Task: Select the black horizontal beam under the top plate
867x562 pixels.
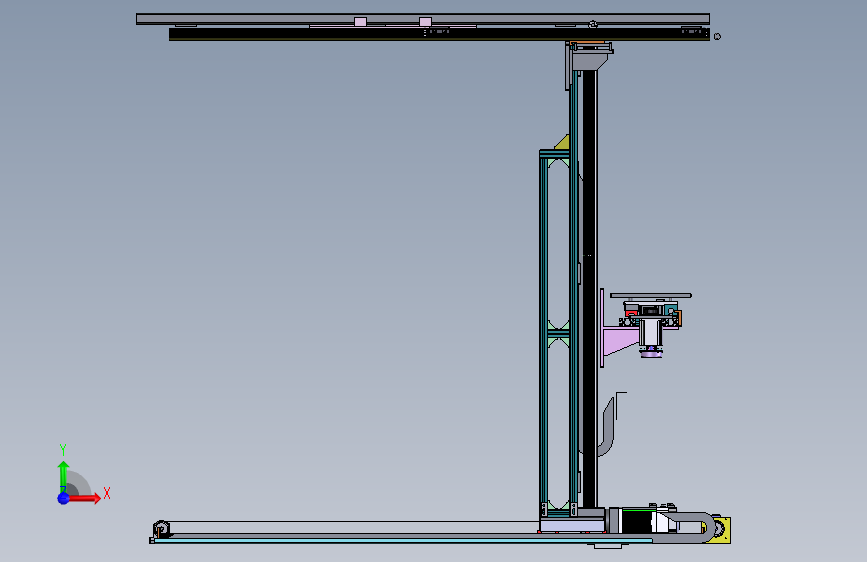Action: tap(439, 34)
